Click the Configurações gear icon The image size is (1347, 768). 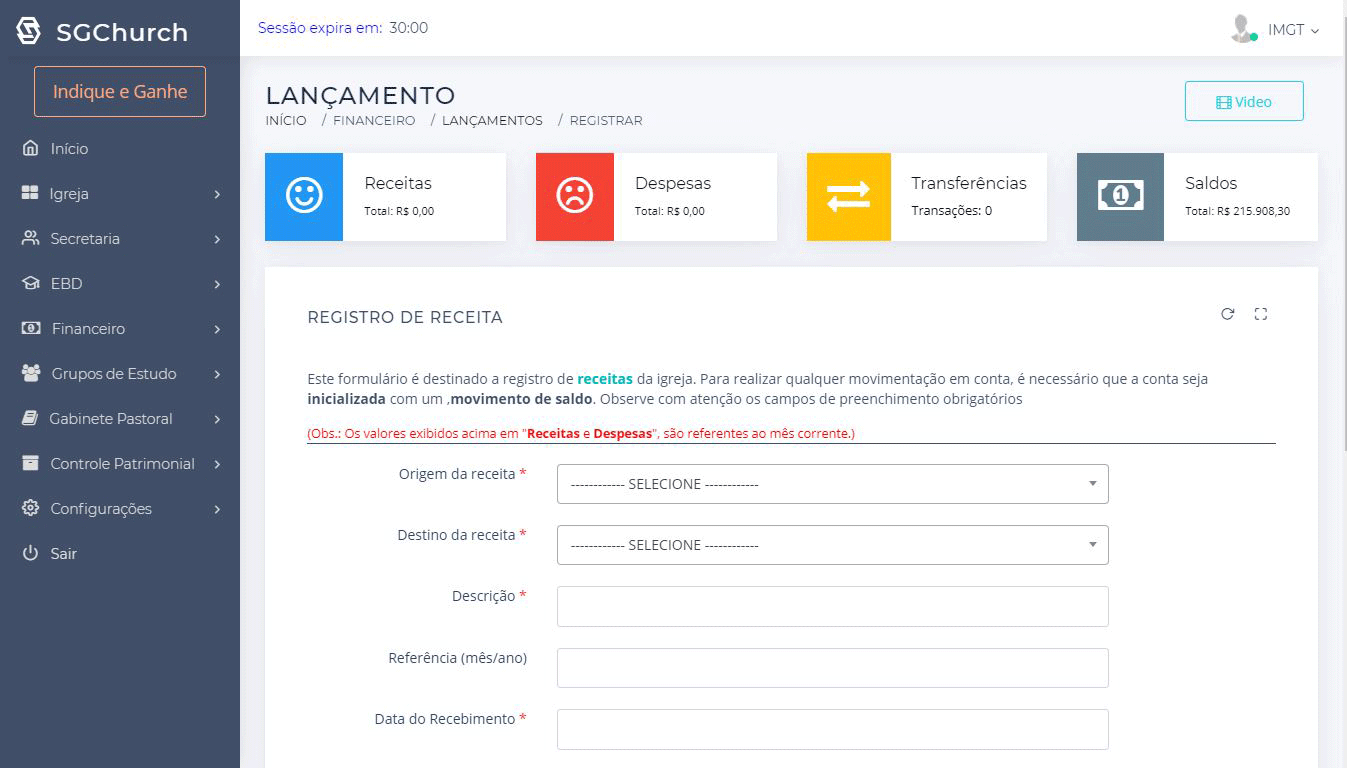(x=30, y=508)
